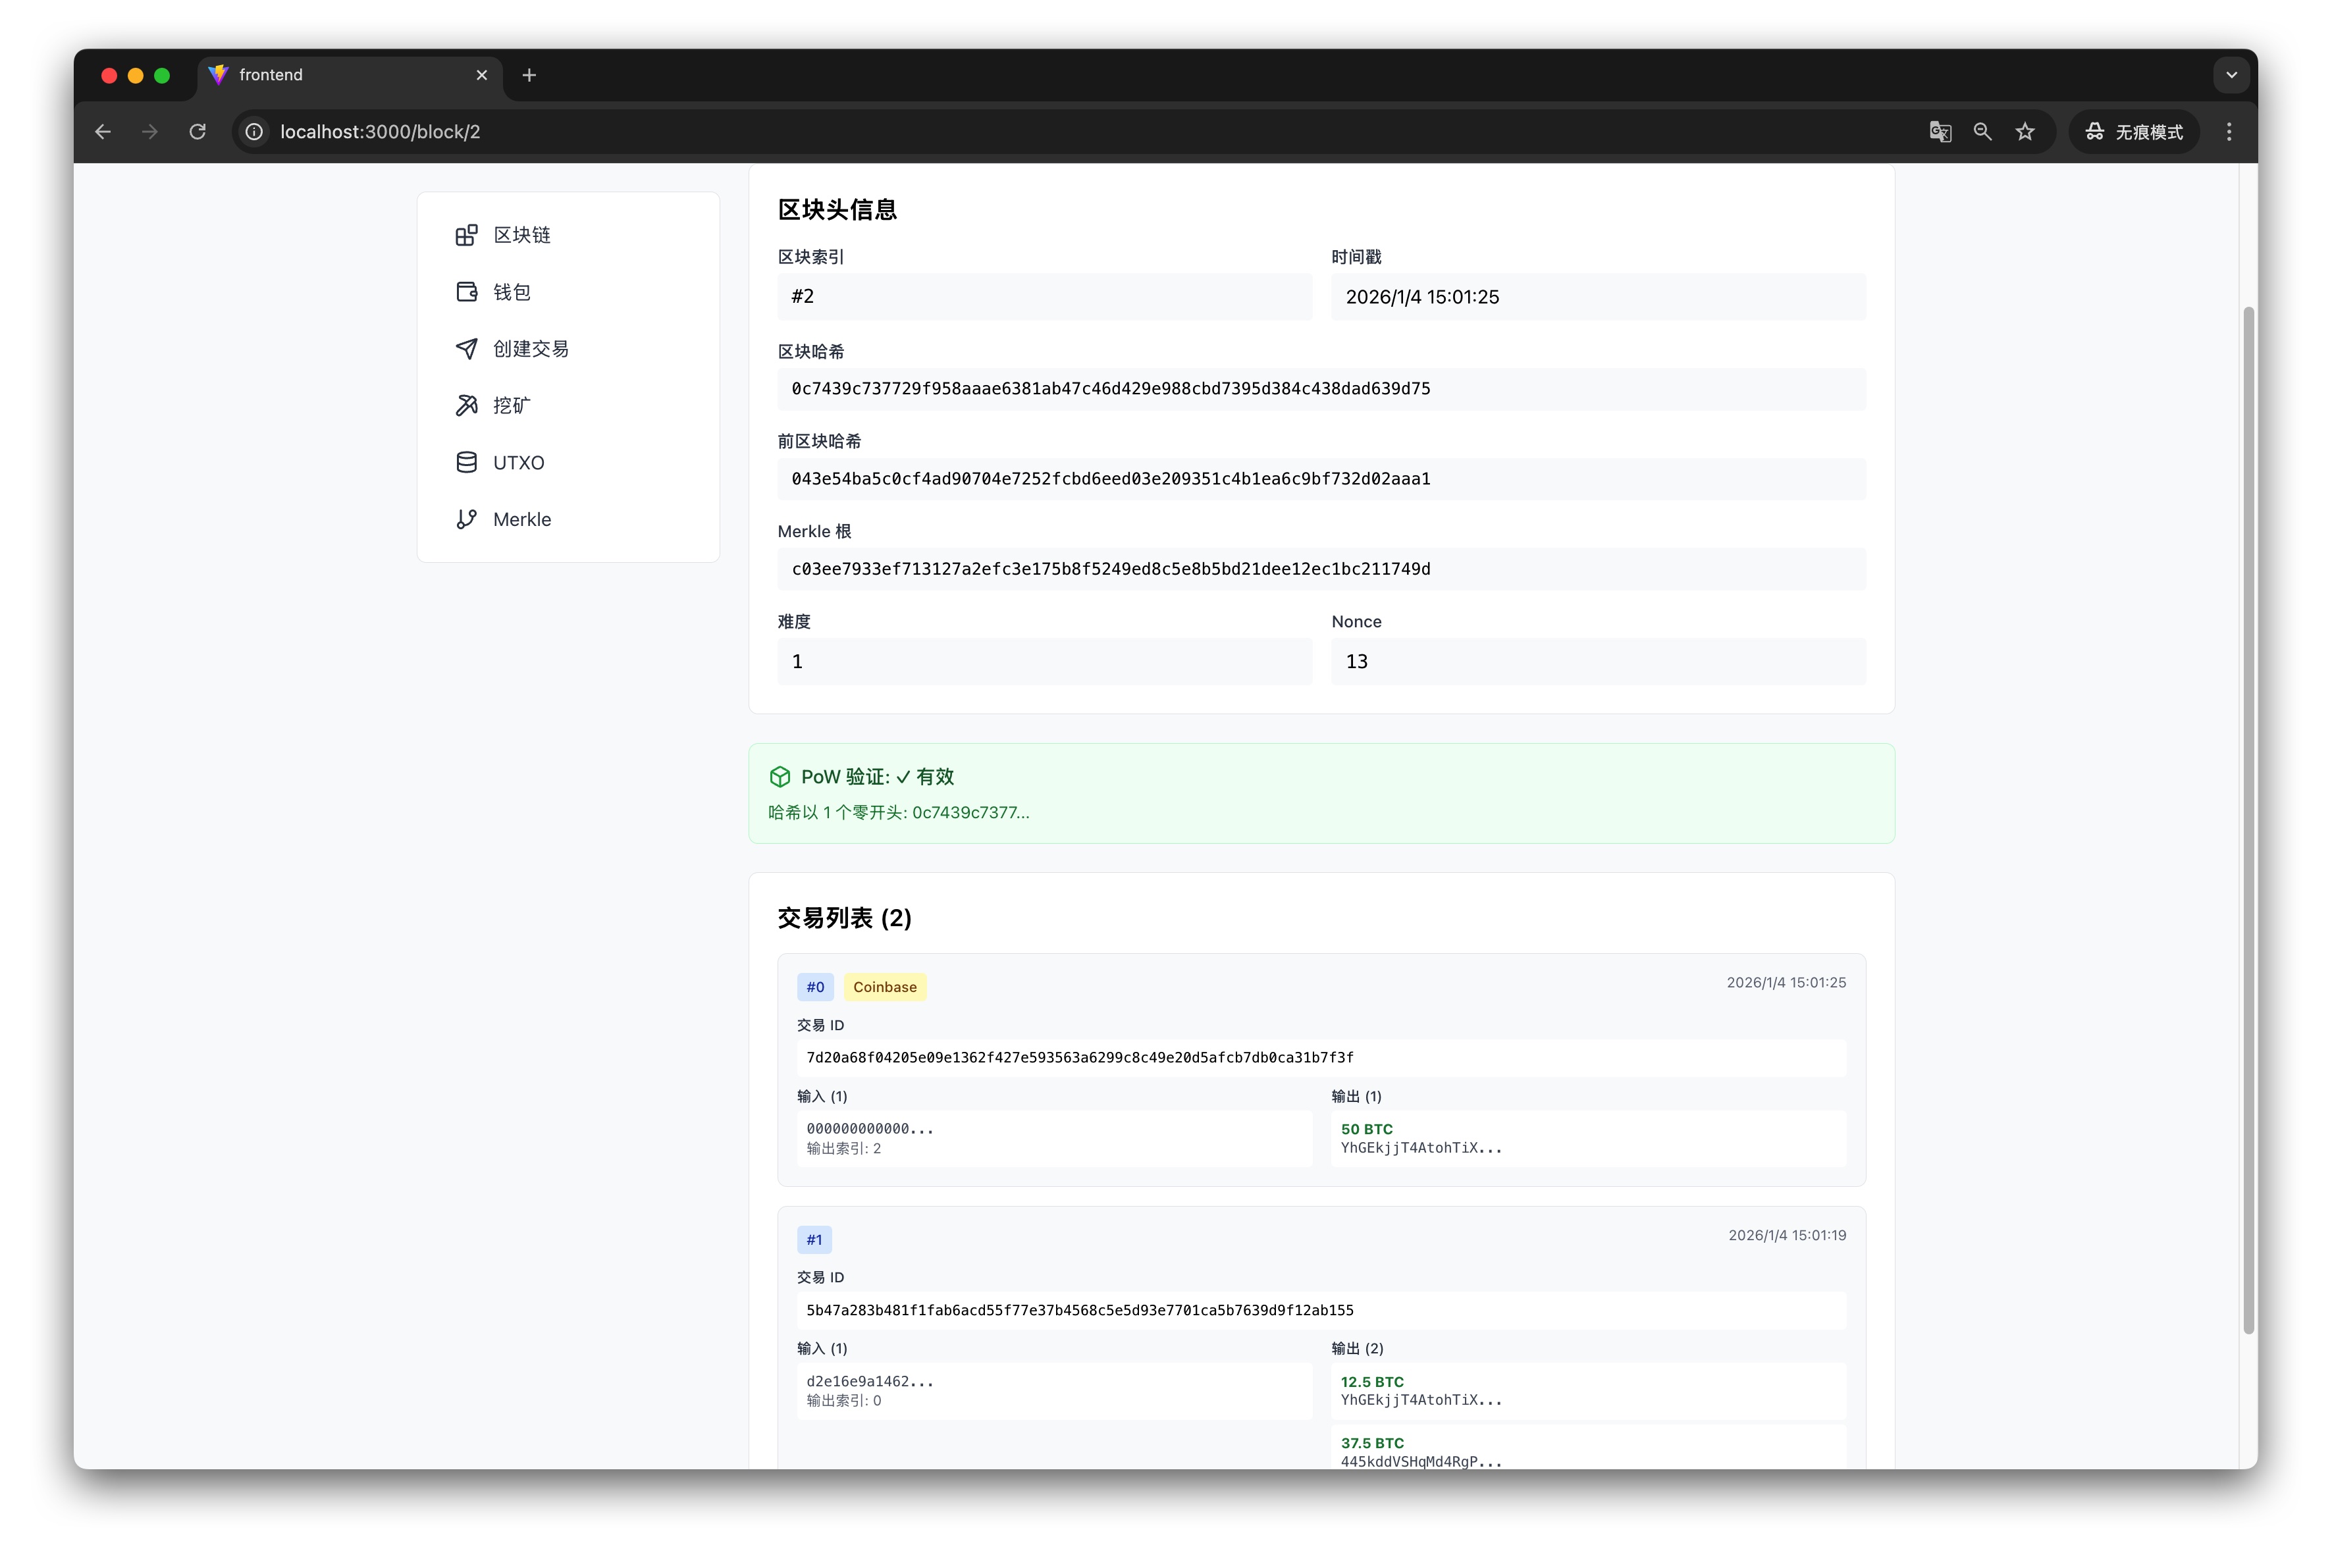Click the blockchain (区块链) sidebar icon
Screen dimensions: 2332x1568
(x=466, y=235)
